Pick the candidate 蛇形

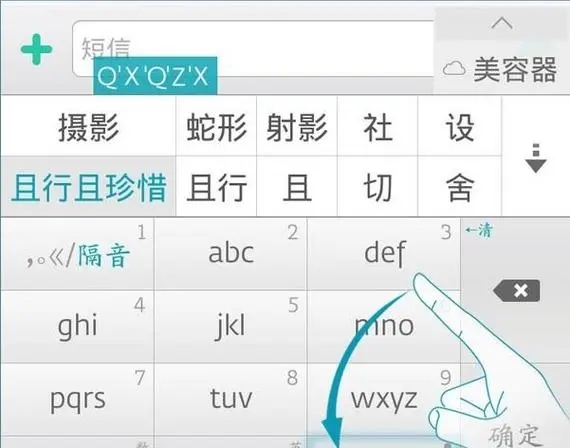tap(216, 127)
